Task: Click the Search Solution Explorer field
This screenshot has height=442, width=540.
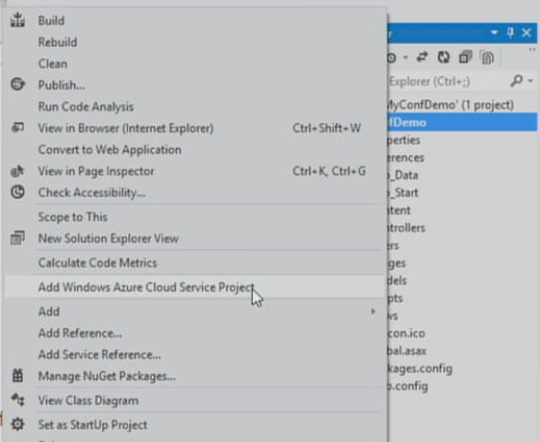Action: click(448, 82)
